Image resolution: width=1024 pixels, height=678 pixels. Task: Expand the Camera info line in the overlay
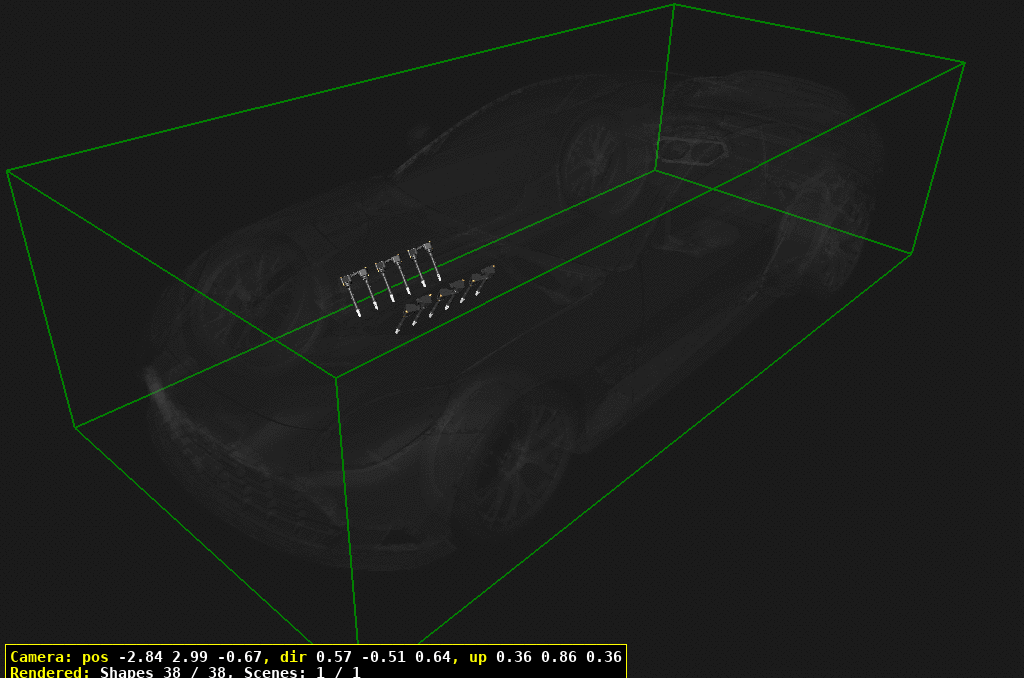tap(300, 658)
